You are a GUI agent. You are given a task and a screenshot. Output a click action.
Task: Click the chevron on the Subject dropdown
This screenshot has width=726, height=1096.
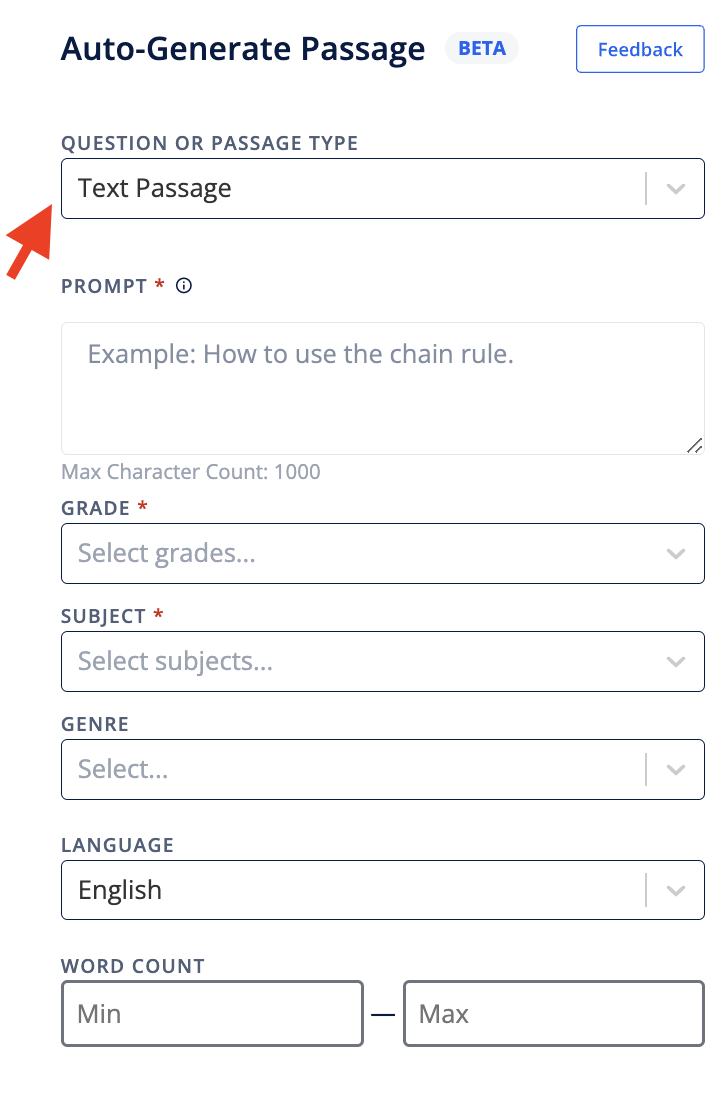point(677,661)
